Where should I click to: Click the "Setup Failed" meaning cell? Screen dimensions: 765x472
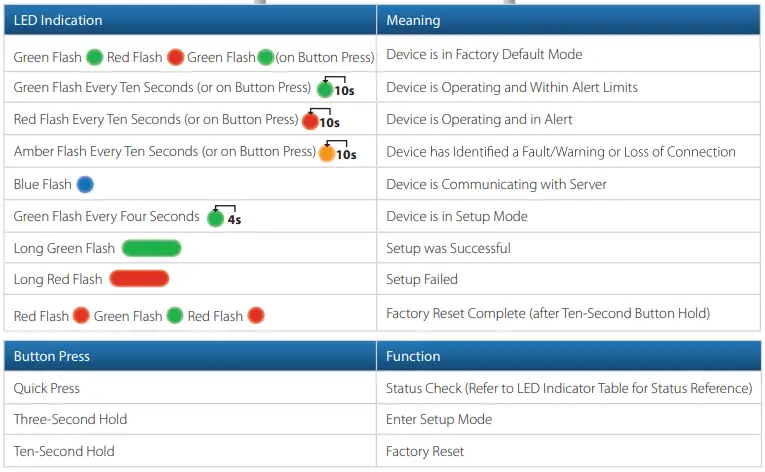pos(422,280)
